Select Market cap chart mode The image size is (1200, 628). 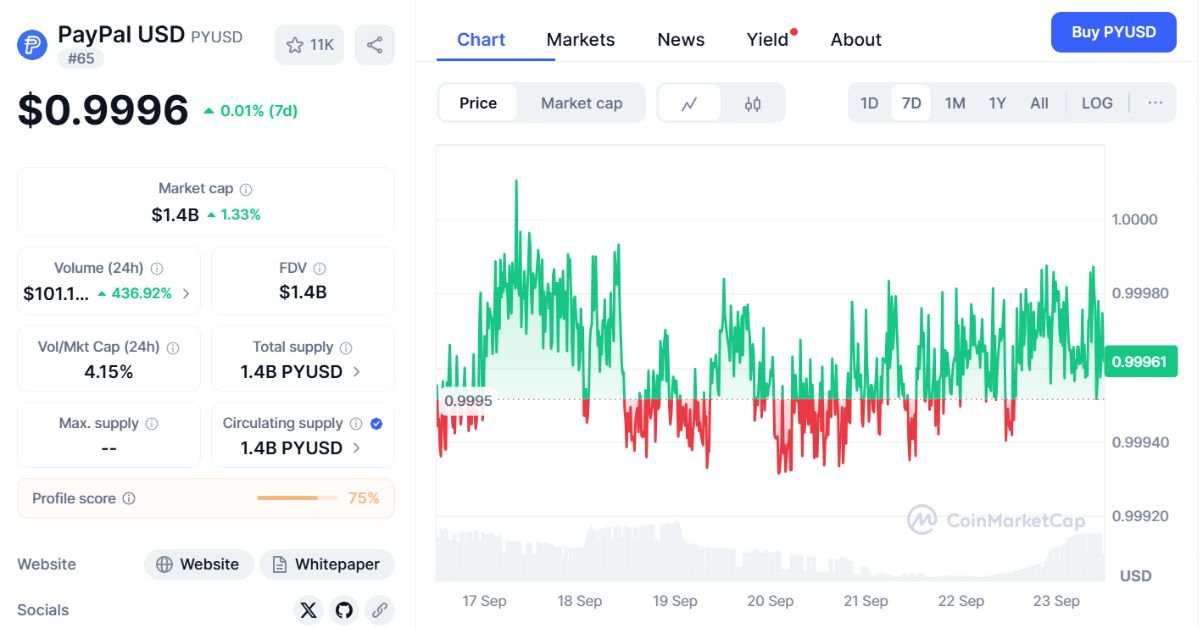click(x=581, y=103)
